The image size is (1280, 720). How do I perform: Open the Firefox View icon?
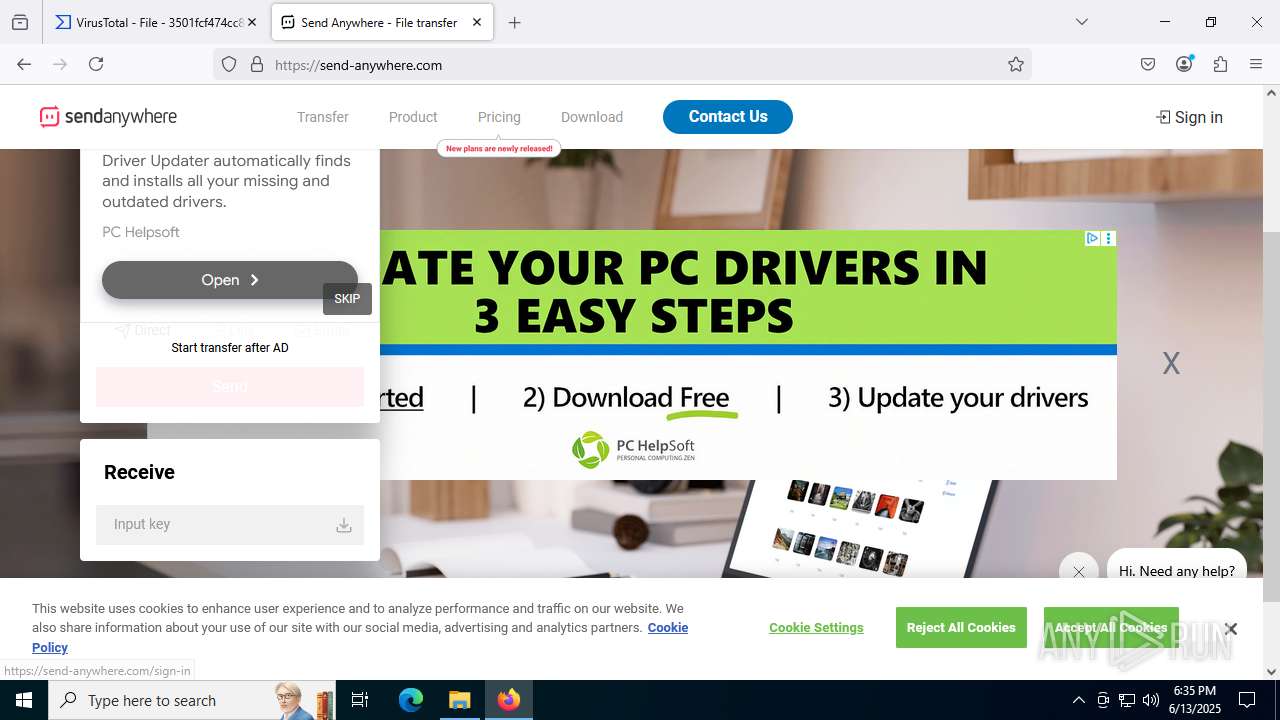click(20, 22)
